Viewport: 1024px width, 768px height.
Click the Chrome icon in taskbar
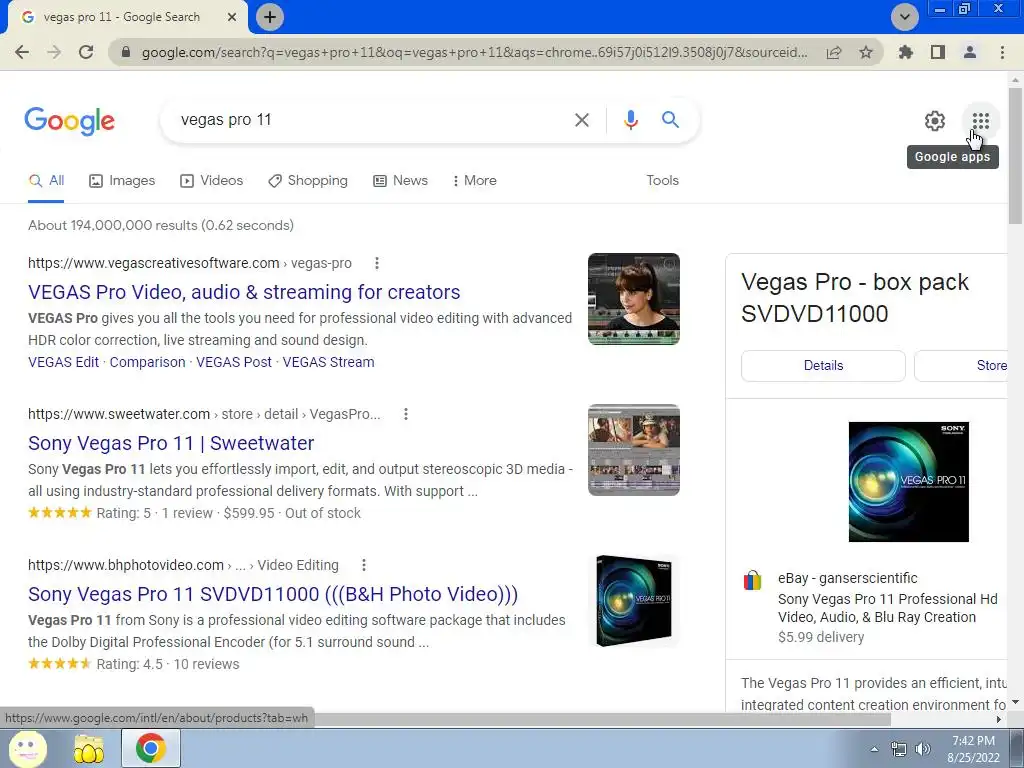click(150, 749)
